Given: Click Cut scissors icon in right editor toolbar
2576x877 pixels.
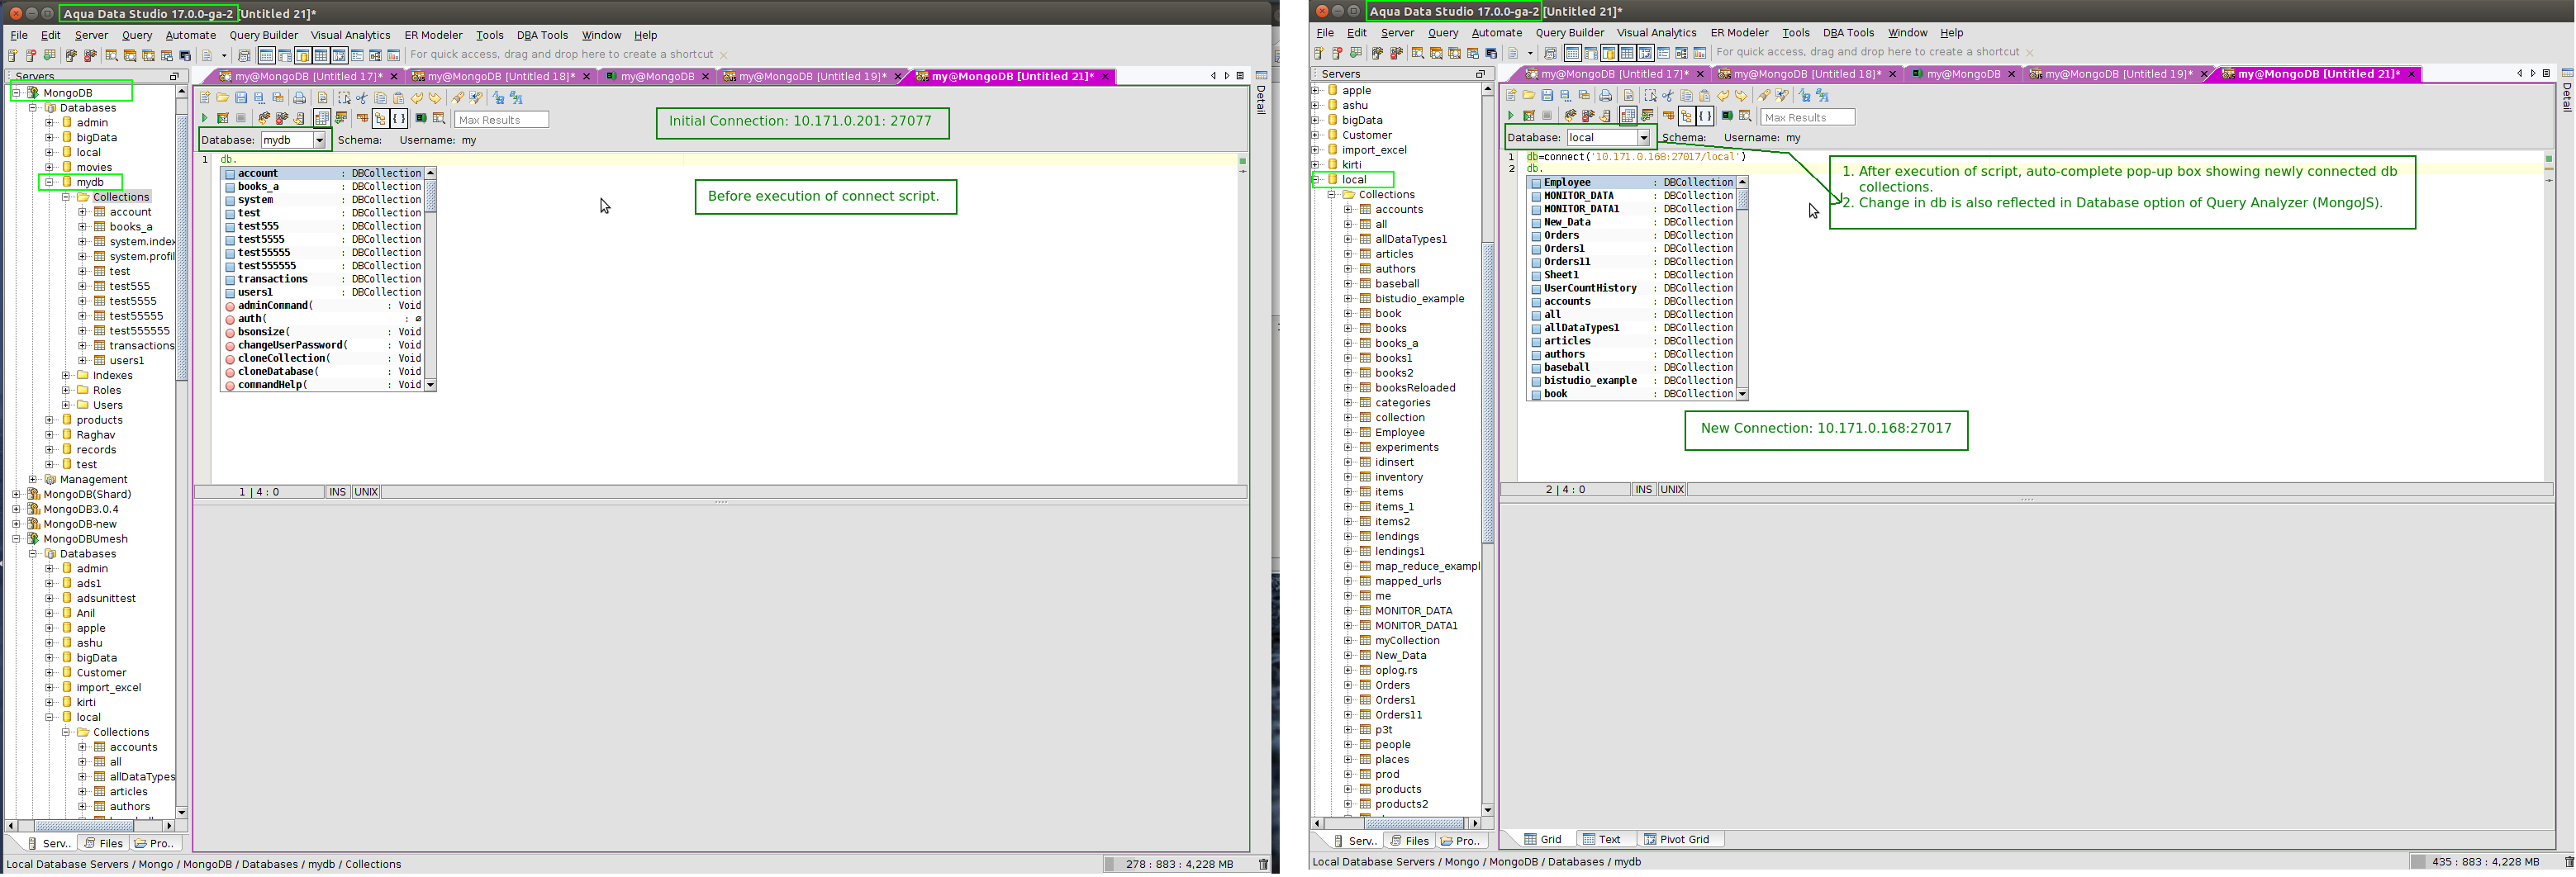Looking at the screenshot, I should [1668, 96].
